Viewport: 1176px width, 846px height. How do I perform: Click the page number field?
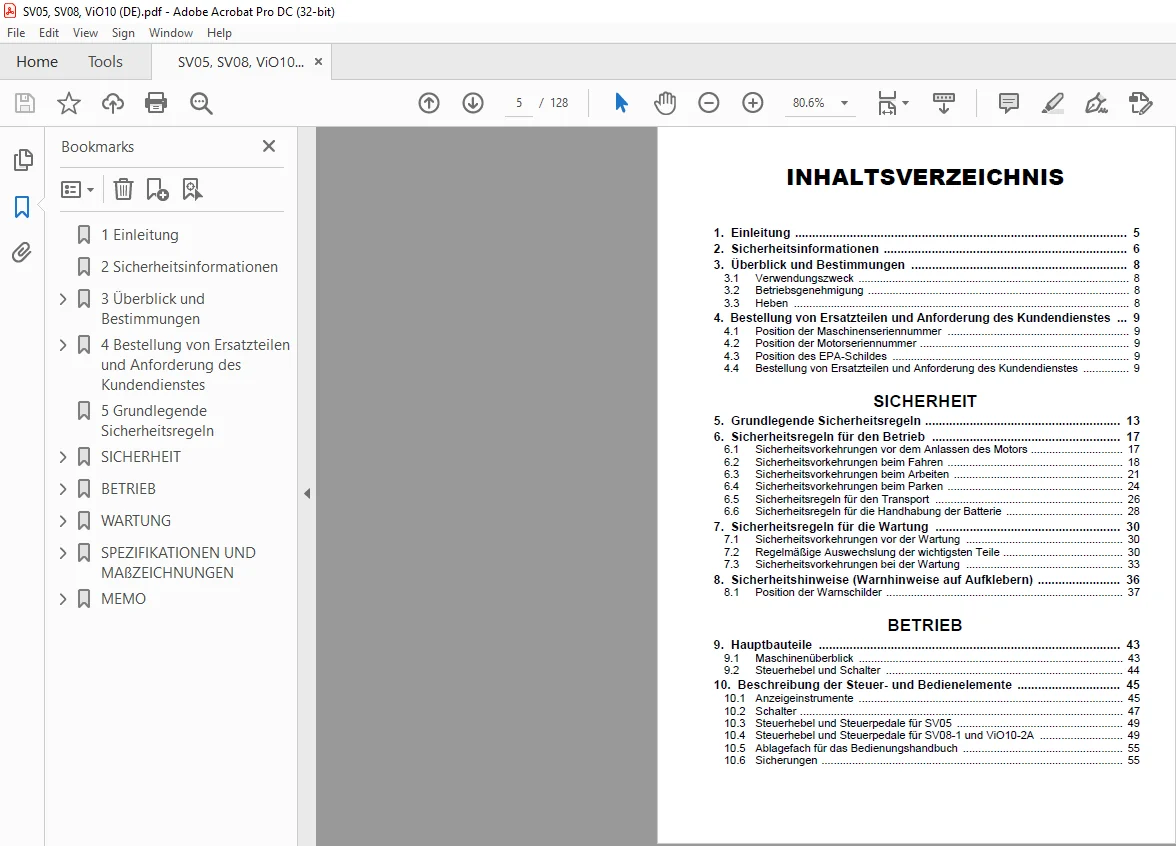[x=519, y=103]
